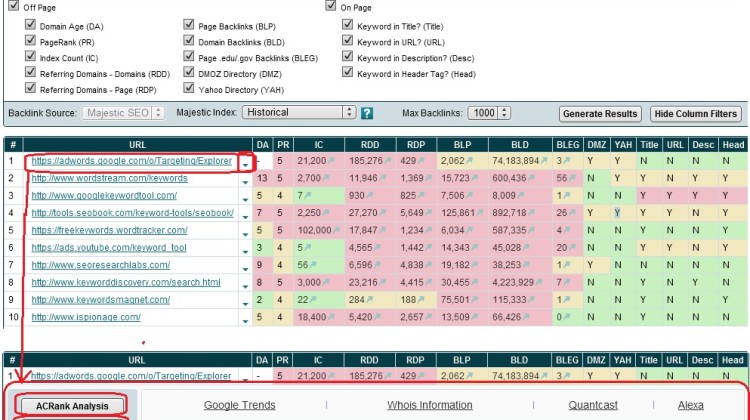This screenshot has height=420, width=750.
Task: Open external link arrow beside RDP value 5,649
Action: [428, 213]
